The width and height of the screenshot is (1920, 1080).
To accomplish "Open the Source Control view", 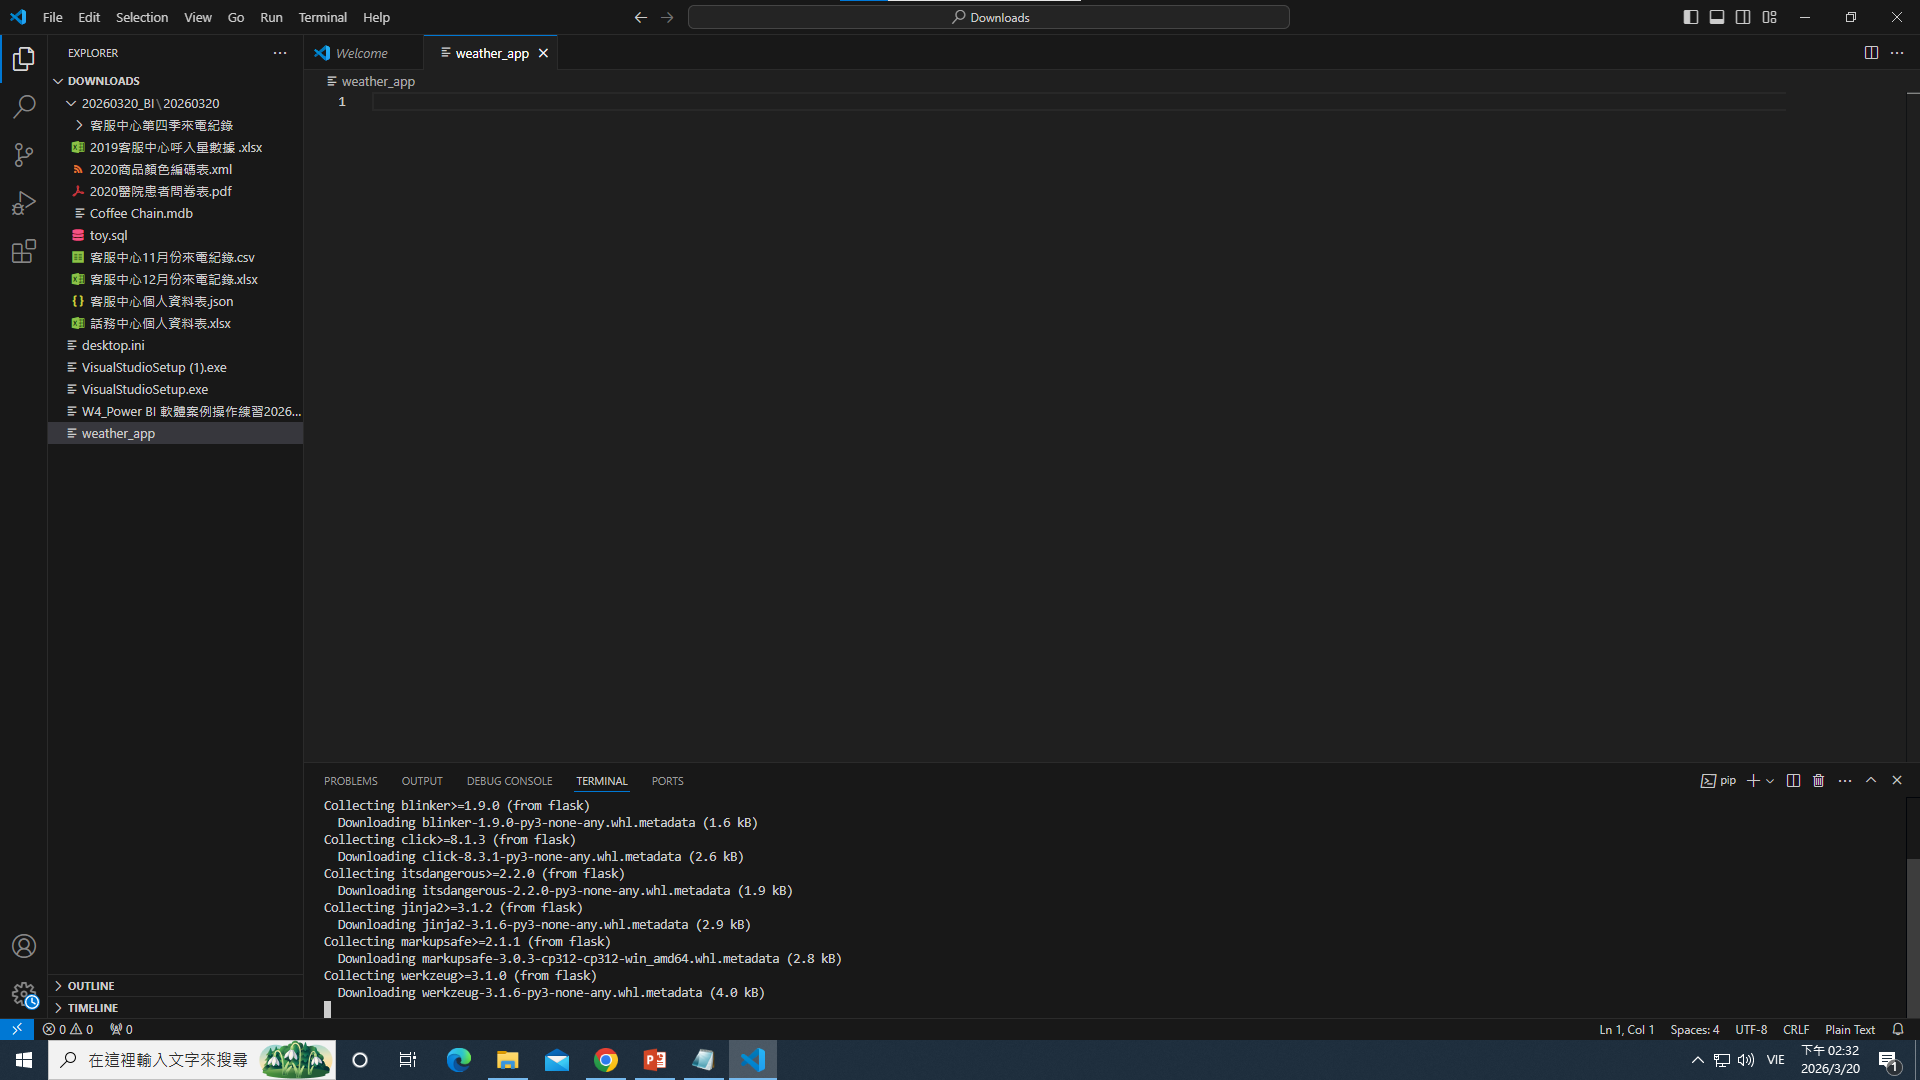I will [24, 154].
